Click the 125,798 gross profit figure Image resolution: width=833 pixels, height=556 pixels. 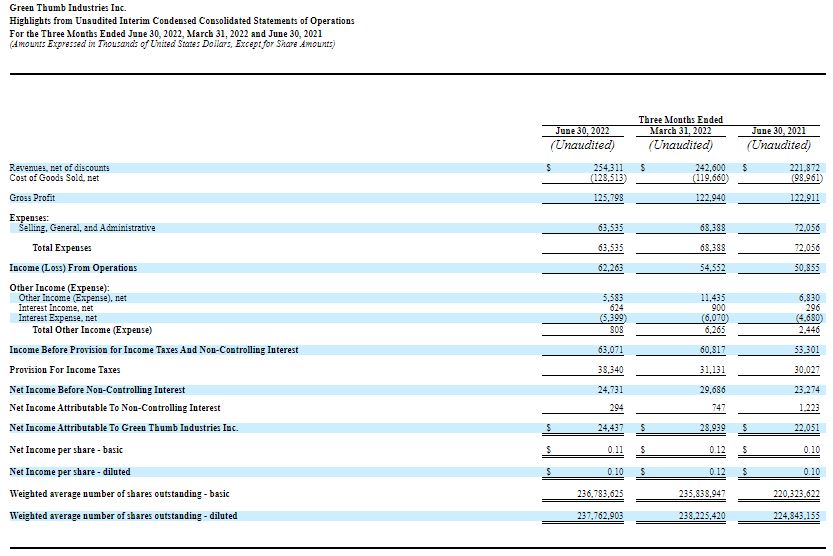pos(608,198)
